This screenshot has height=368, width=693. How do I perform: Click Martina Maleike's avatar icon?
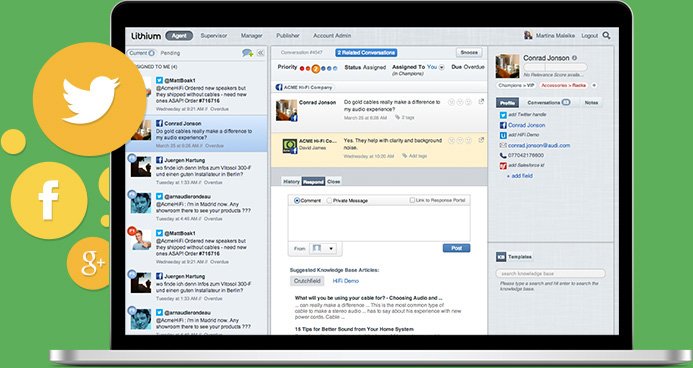(528, 35)
